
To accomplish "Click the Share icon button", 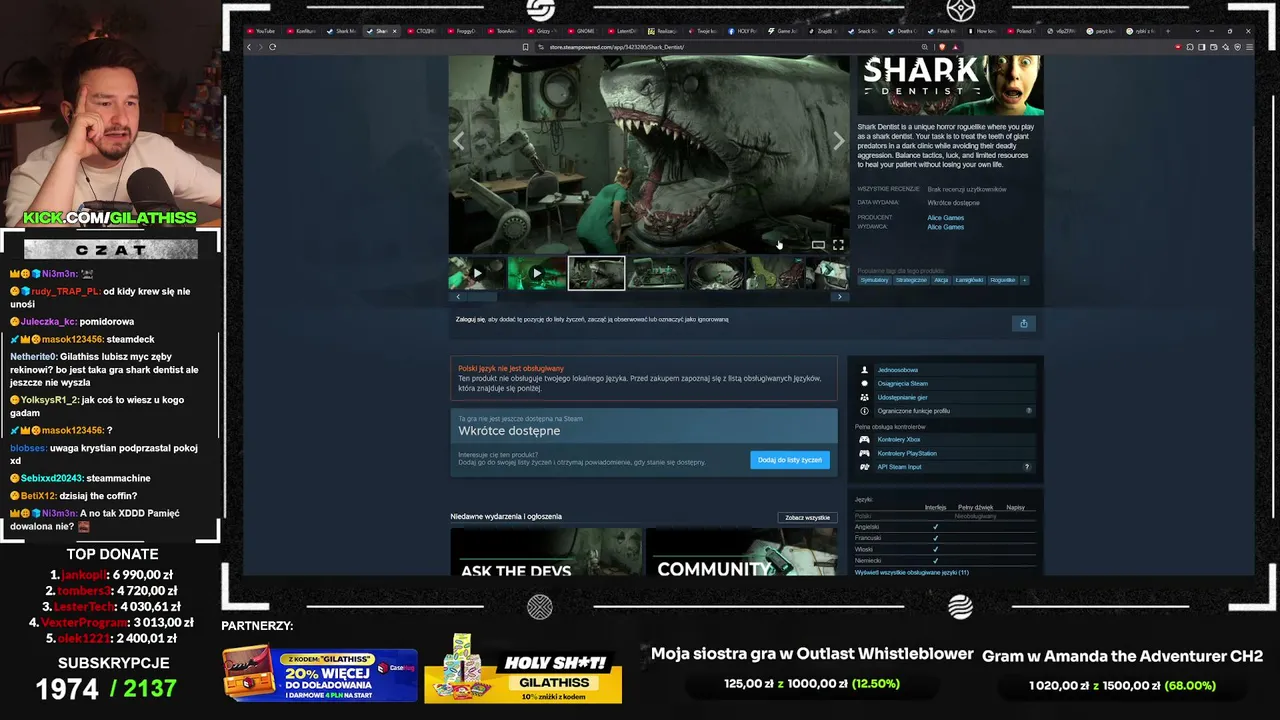I will pos(1023,323).
